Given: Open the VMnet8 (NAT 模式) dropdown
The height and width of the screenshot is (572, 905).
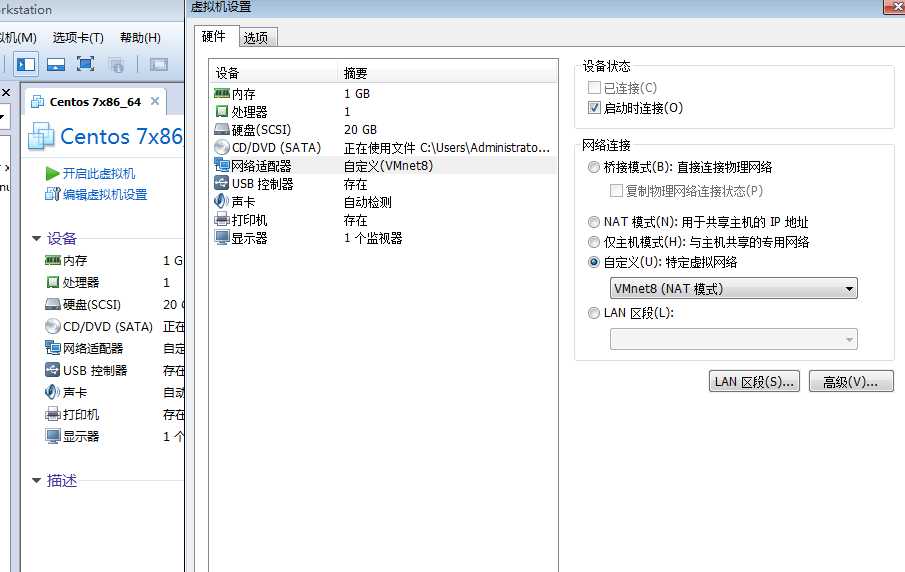Looking at the screenshot, I should coord(733,289).
